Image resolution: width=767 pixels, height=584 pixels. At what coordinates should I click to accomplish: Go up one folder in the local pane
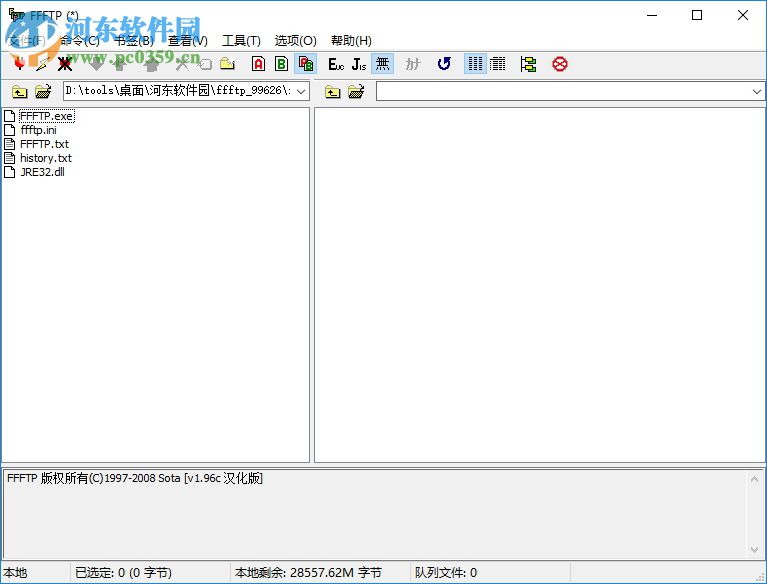pos(20,91)
